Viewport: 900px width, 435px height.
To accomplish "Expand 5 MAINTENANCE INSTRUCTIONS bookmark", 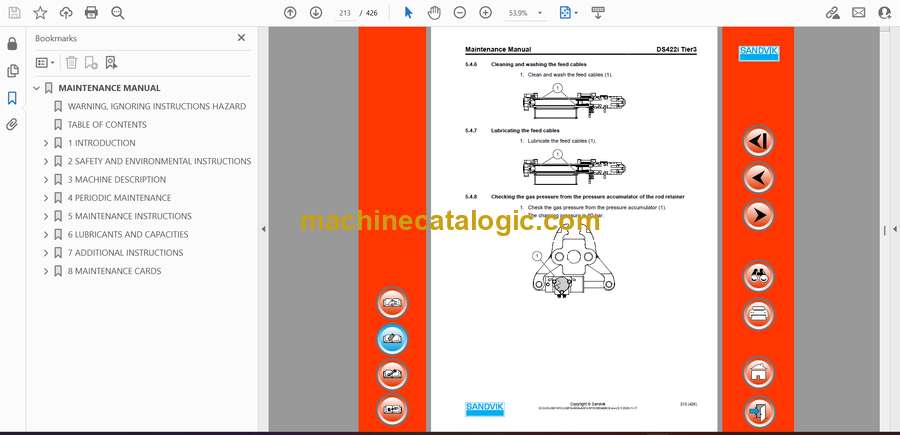I will [46, 216].
